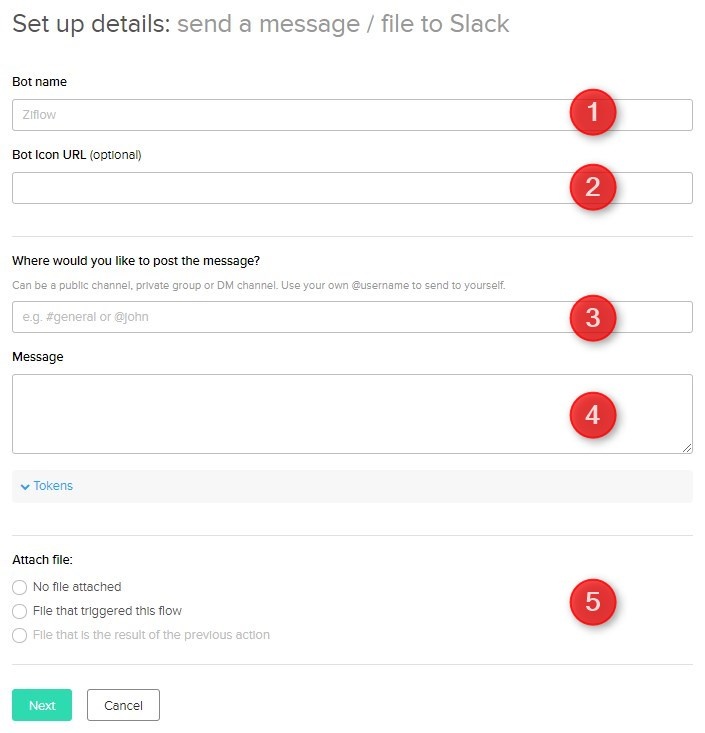The image size is (705, 733).
Task: Click the 'Where would you like to post' label
Action: [x=136, y=261]
